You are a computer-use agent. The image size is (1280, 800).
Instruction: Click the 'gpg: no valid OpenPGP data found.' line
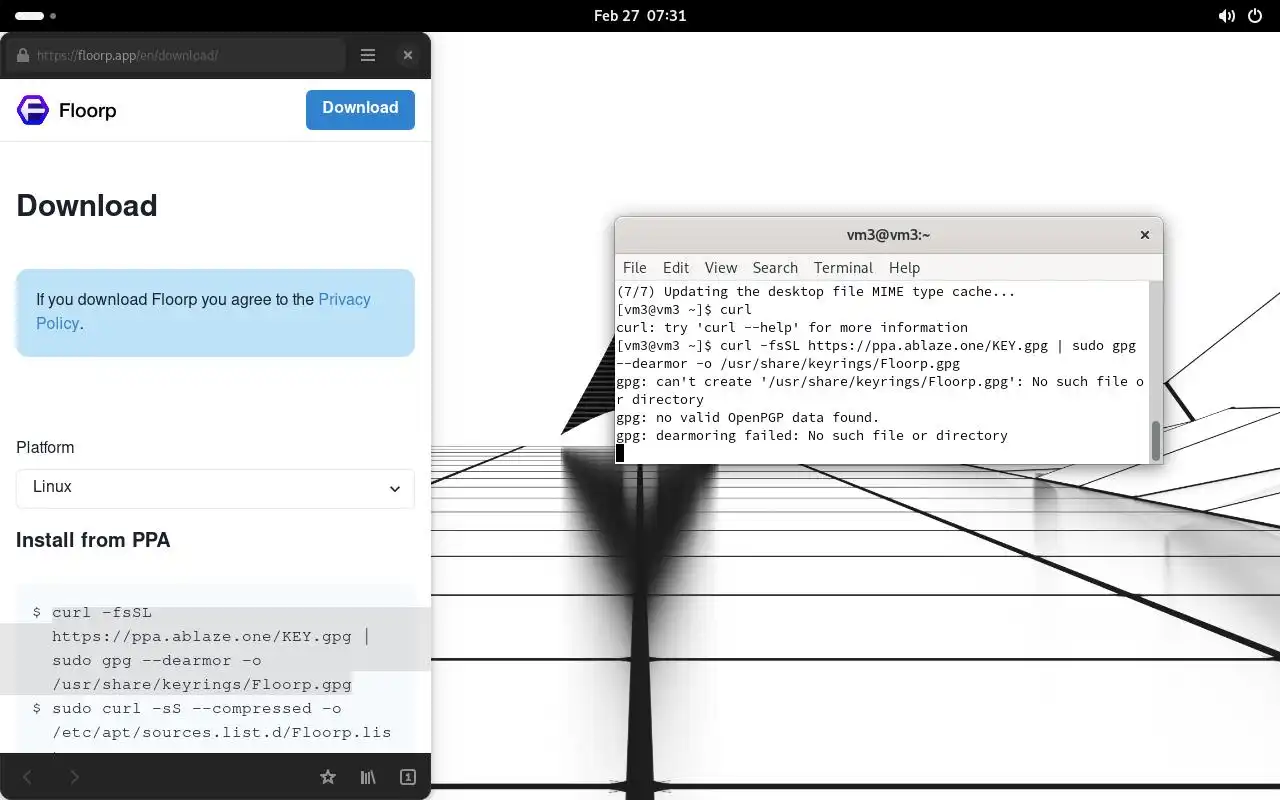coord(748,418)
